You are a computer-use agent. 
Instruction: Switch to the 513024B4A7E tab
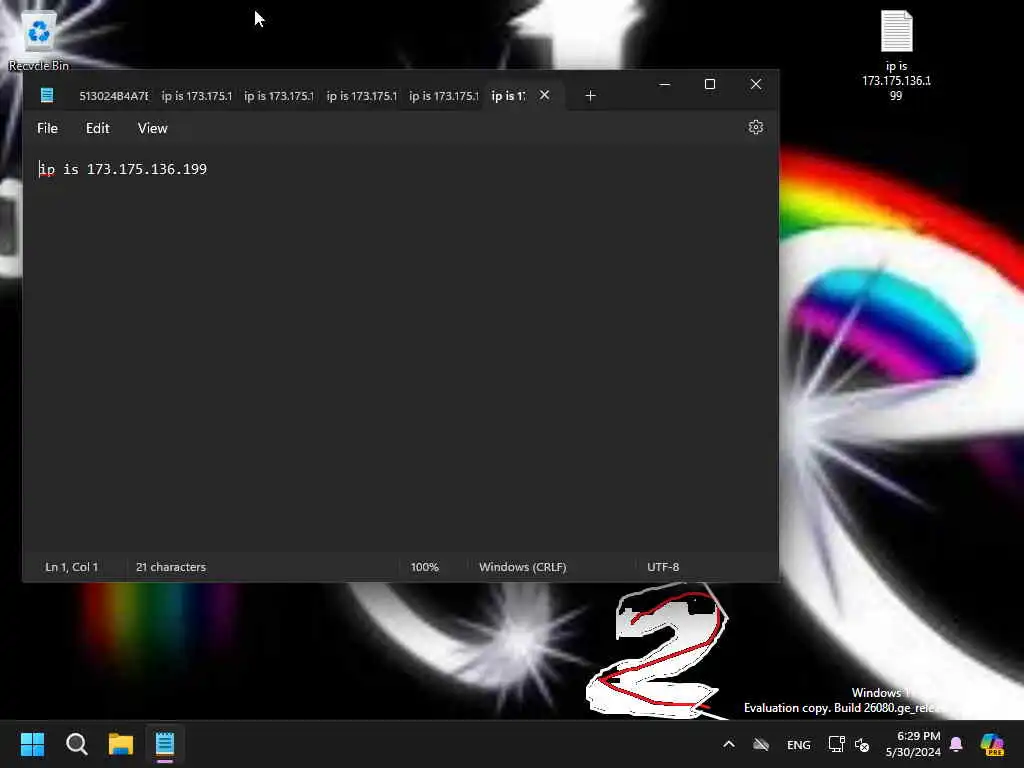pos(114,96)
